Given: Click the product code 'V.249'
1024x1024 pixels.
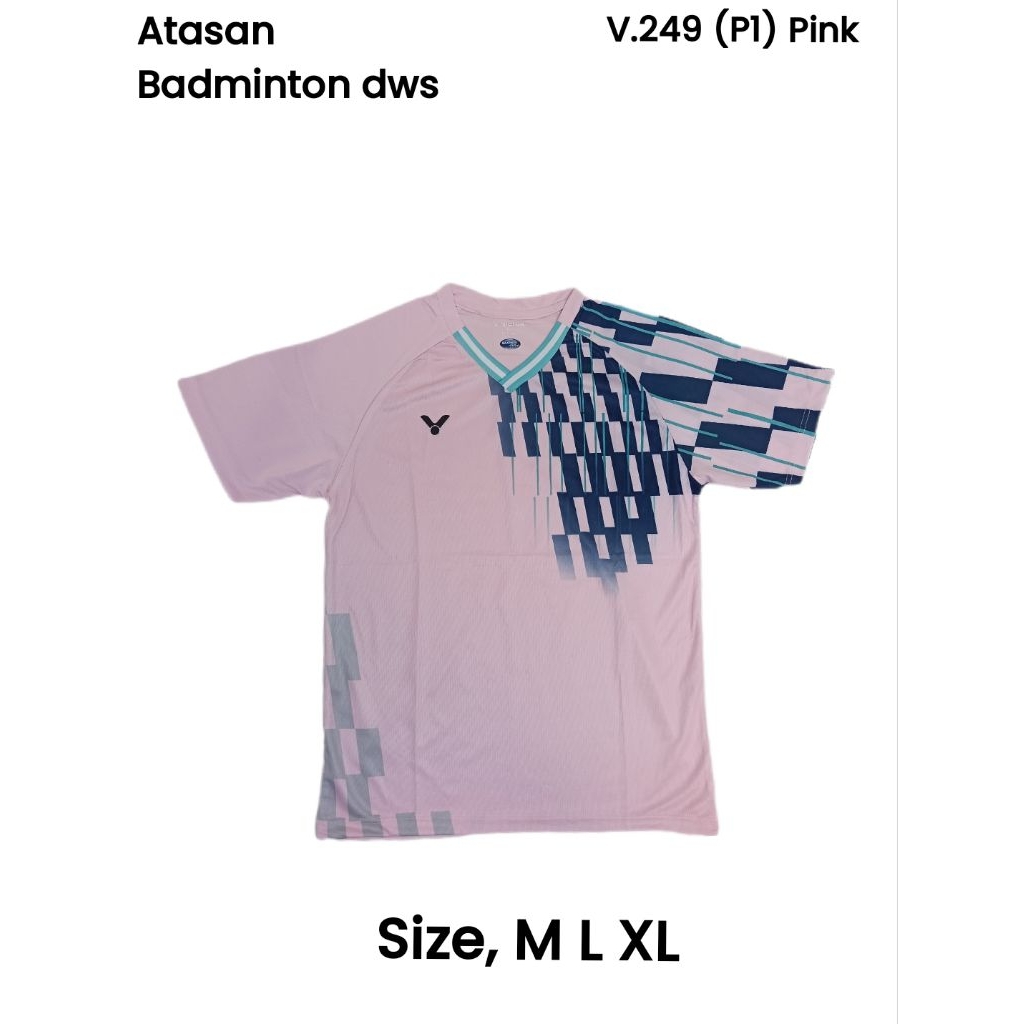Looking at the screenshot, I should 654,30.
